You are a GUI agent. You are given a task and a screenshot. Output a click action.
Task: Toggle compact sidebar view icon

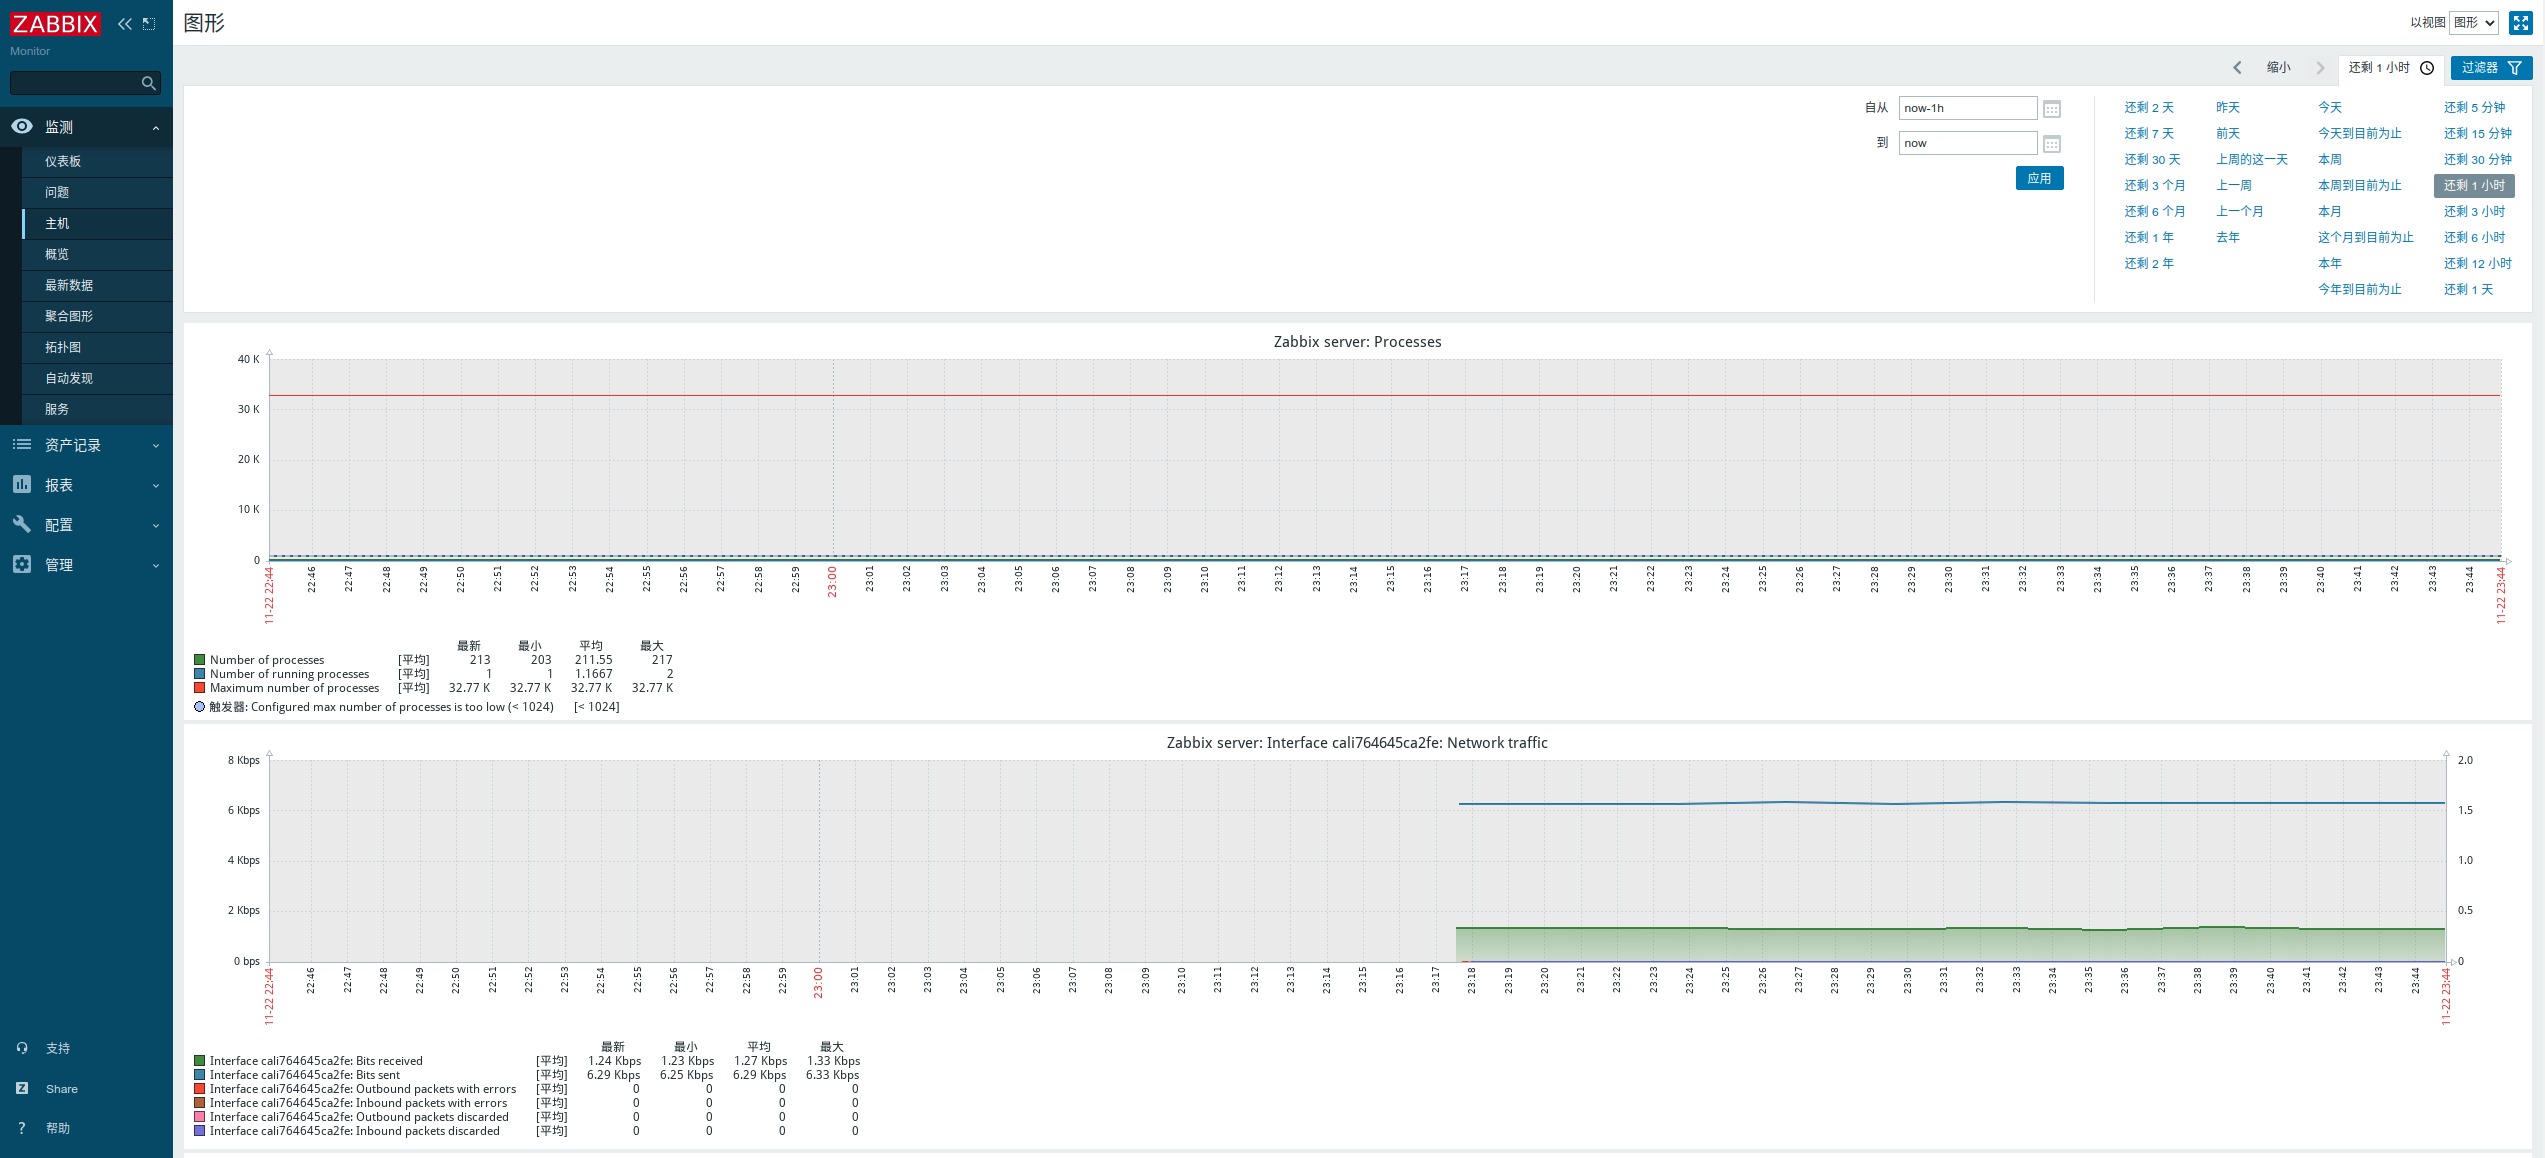149,23
